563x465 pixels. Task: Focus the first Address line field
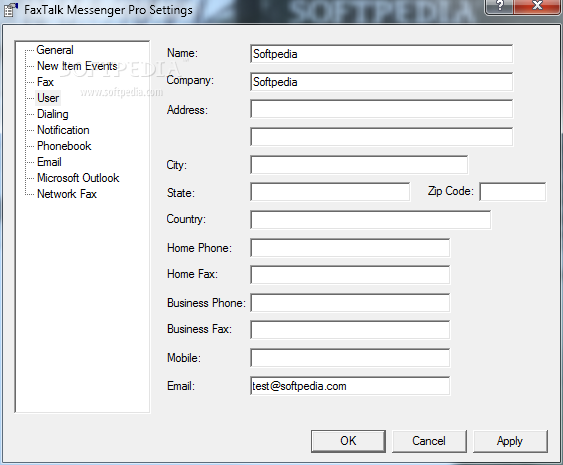click(381, 109)
